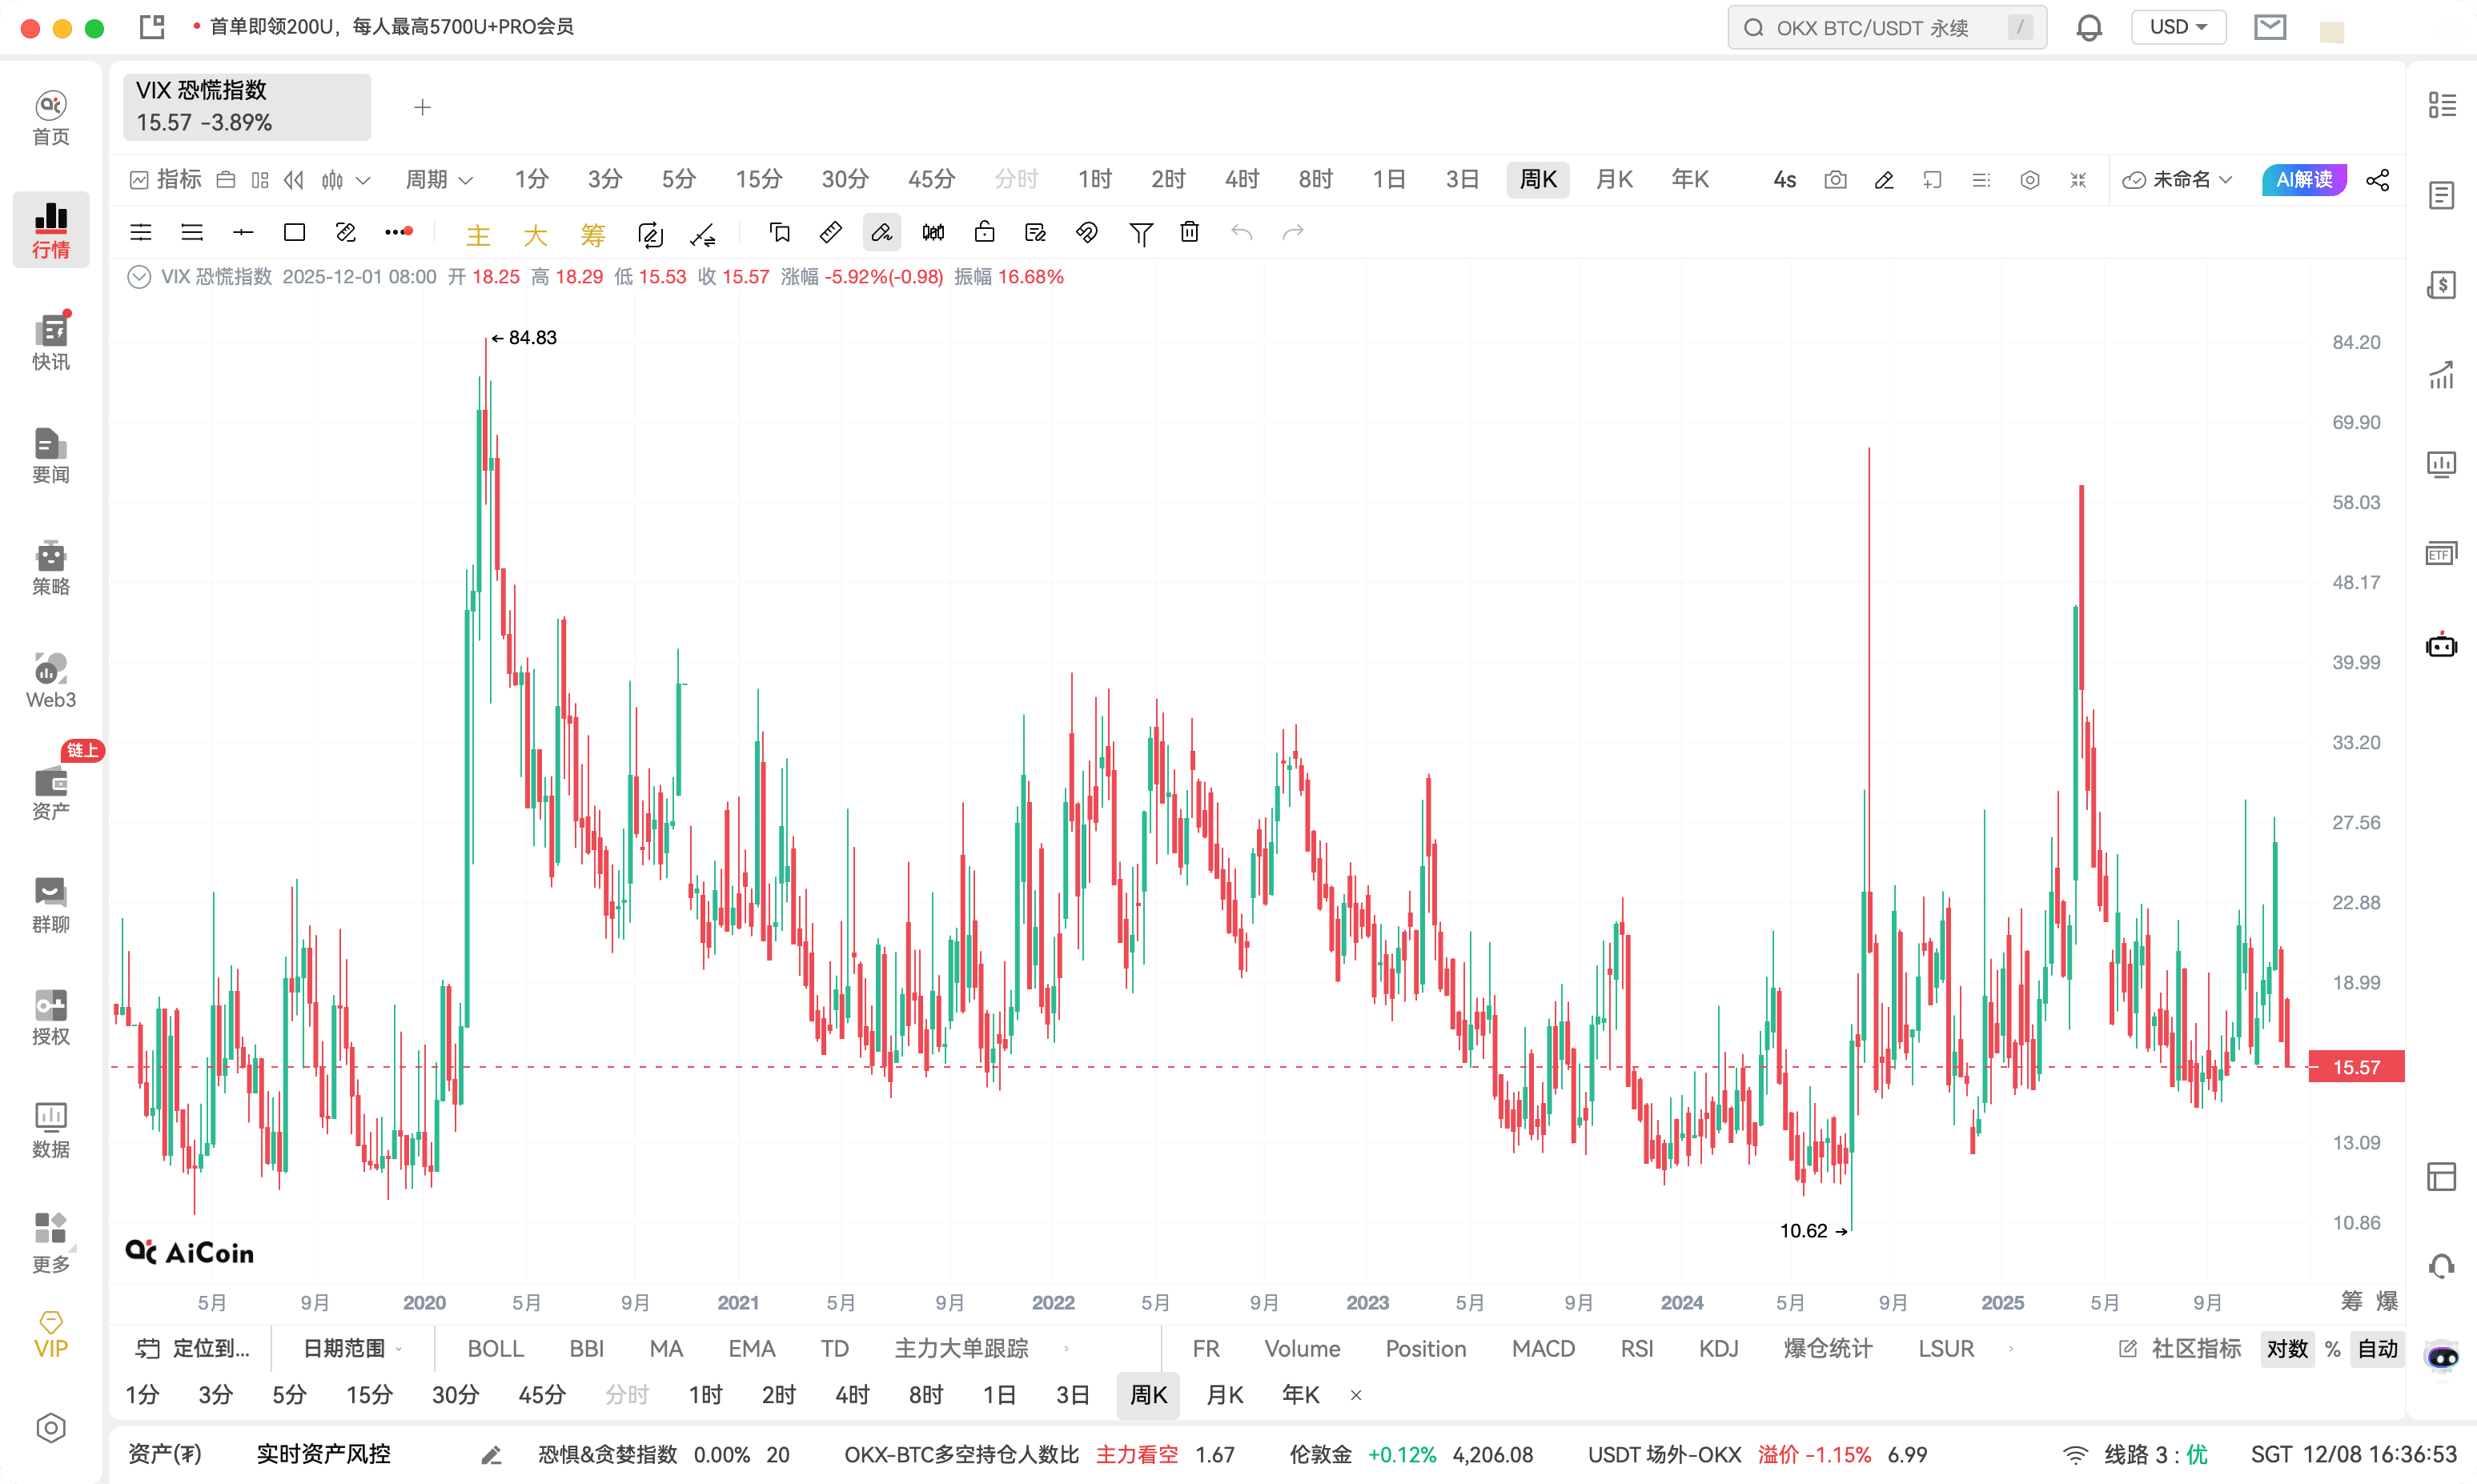Open the 周期 period dropdown
The width and height of the screenshot is (2477, 1484).
click(437, 180)
